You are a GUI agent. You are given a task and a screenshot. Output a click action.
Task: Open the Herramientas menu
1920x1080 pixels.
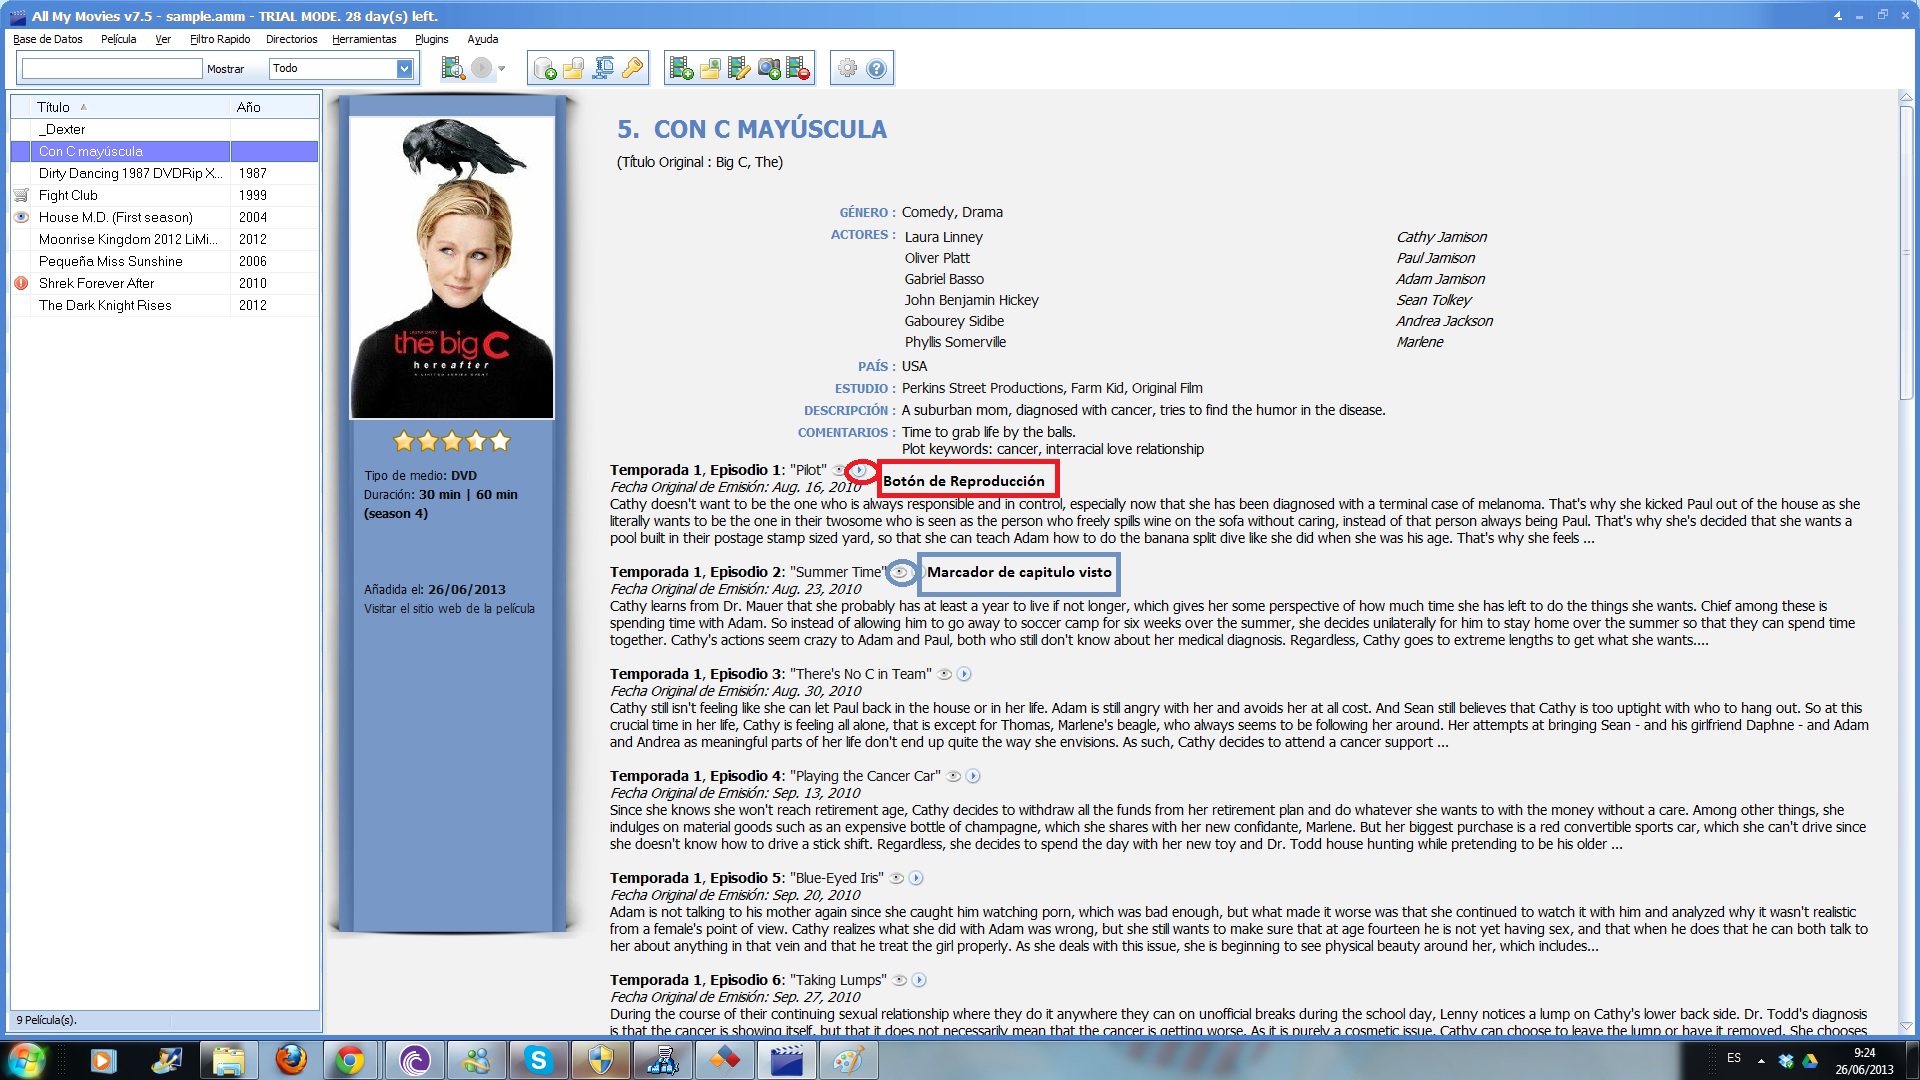(x=364, y=39)
